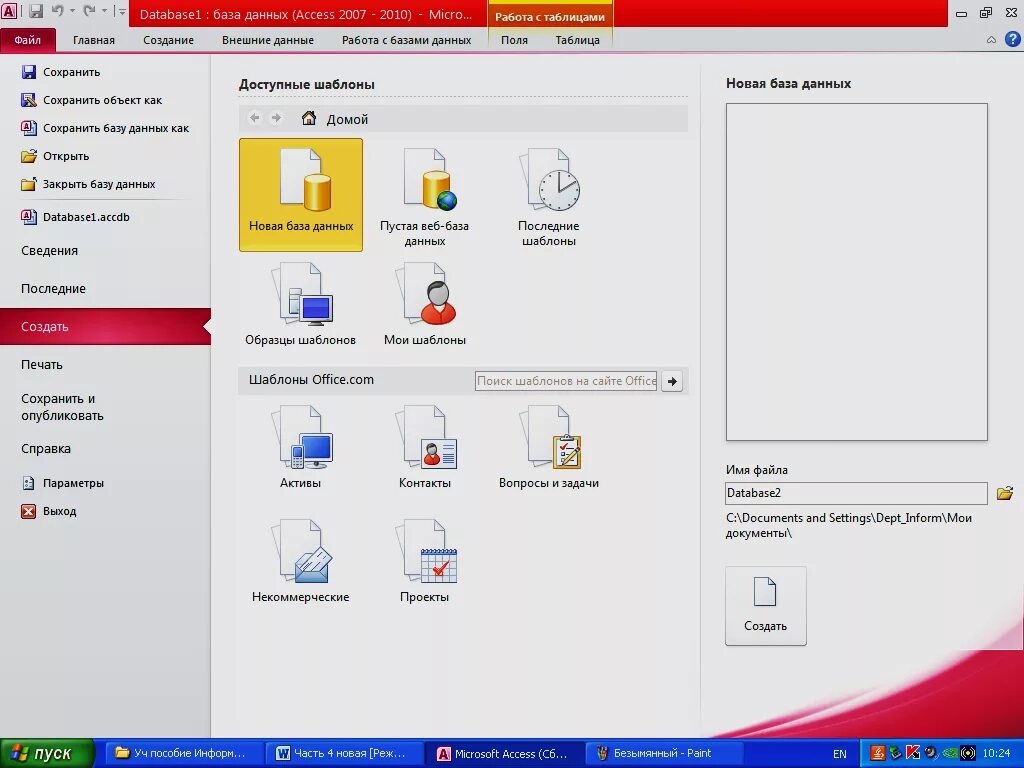Click the Домой home icon in templates bar
This screenshot has width=1024, height=768.
pos(309,118)
